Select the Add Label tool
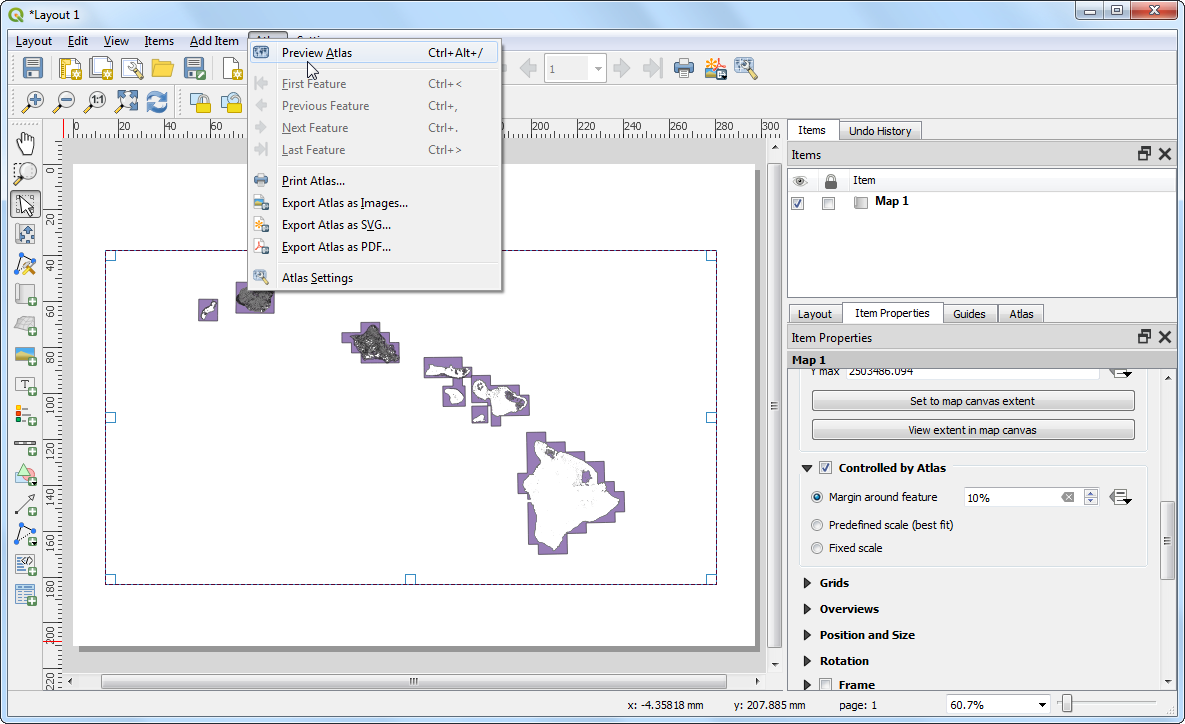1185x724 pixels. click(26, 385)
